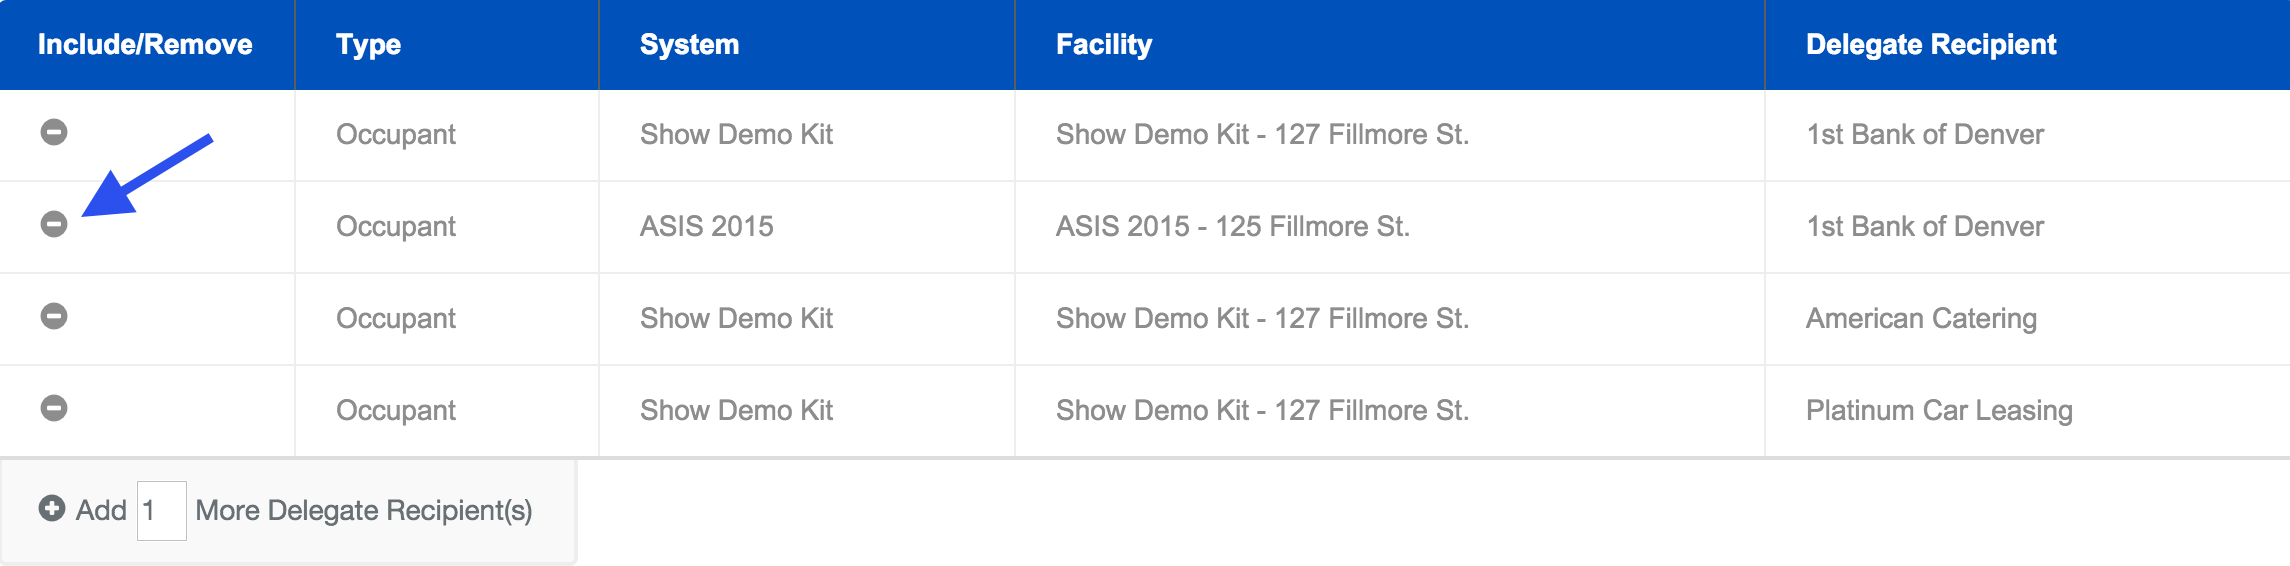The height and width of the screenshot is (566, 2290).
Task: Click 1st Bank of Denver in ASIS row
Action: point(1924,227)
